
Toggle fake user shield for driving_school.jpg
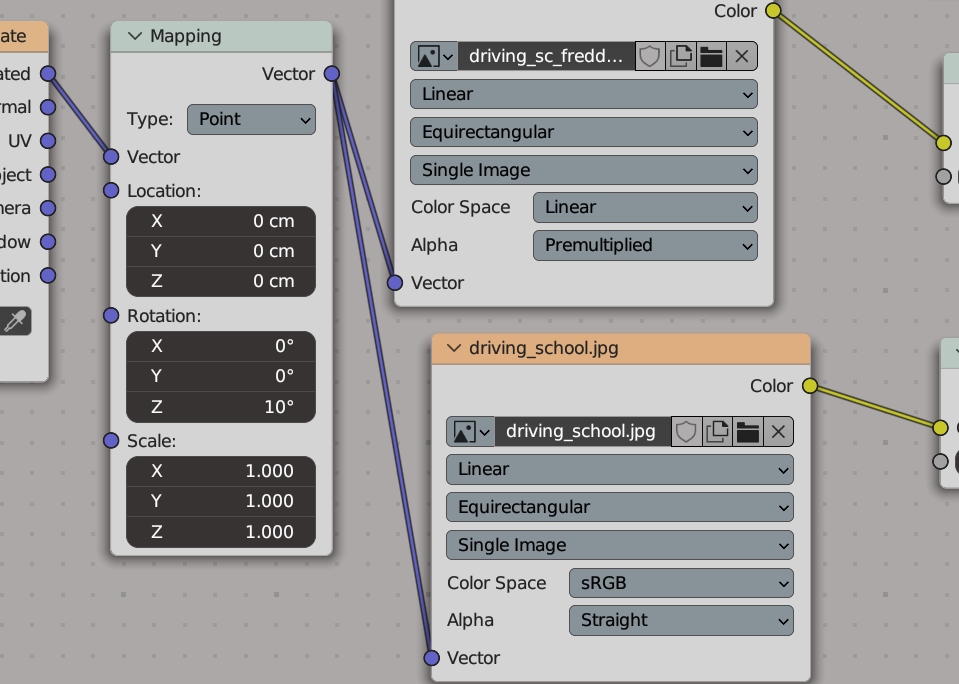pos(686,432)
